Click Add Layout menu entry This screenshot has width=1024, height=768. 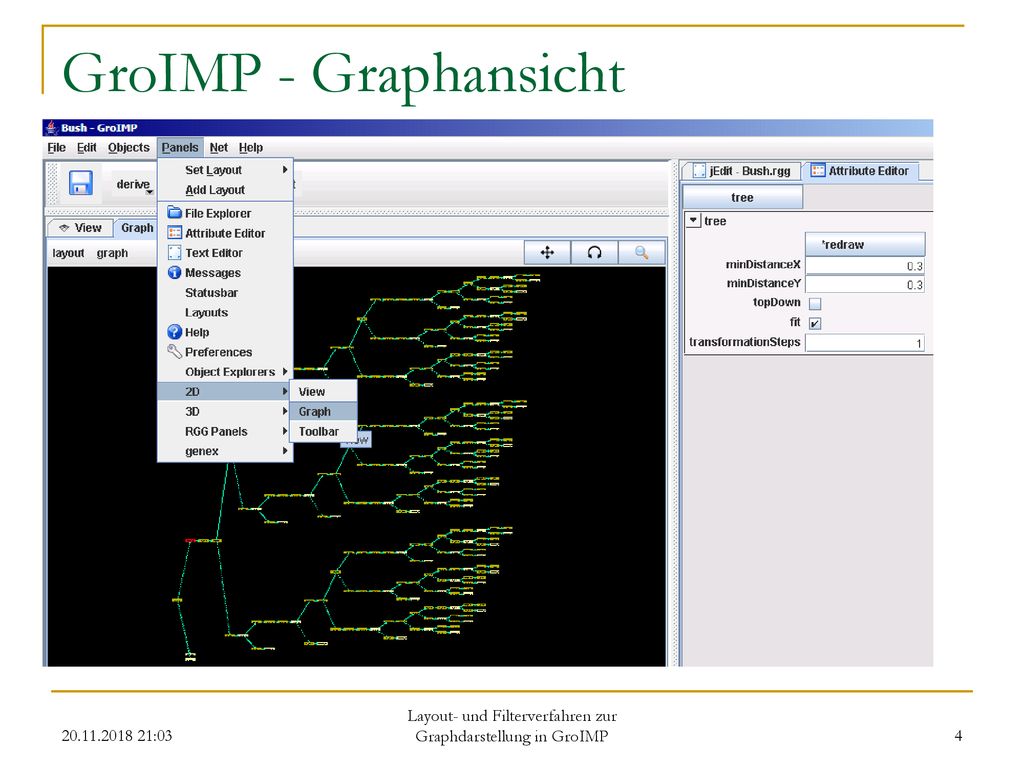tap(225, 190)
